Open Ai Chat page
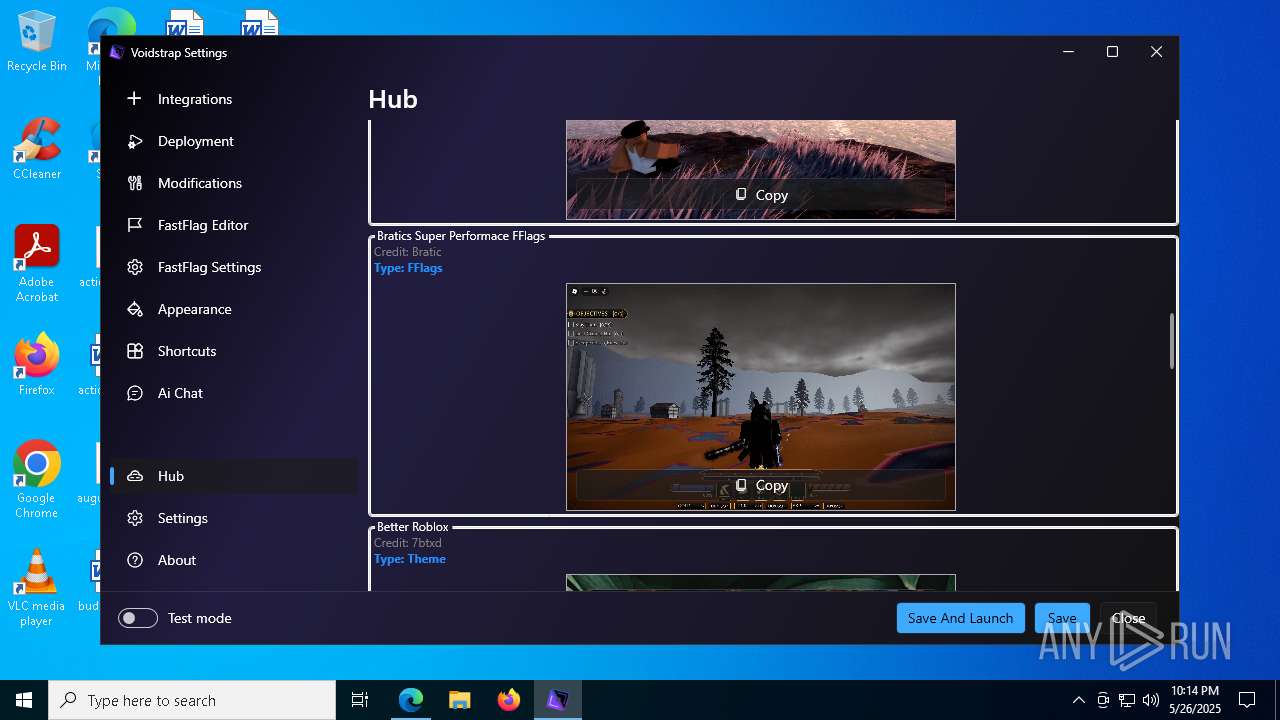 pos(234,393)
